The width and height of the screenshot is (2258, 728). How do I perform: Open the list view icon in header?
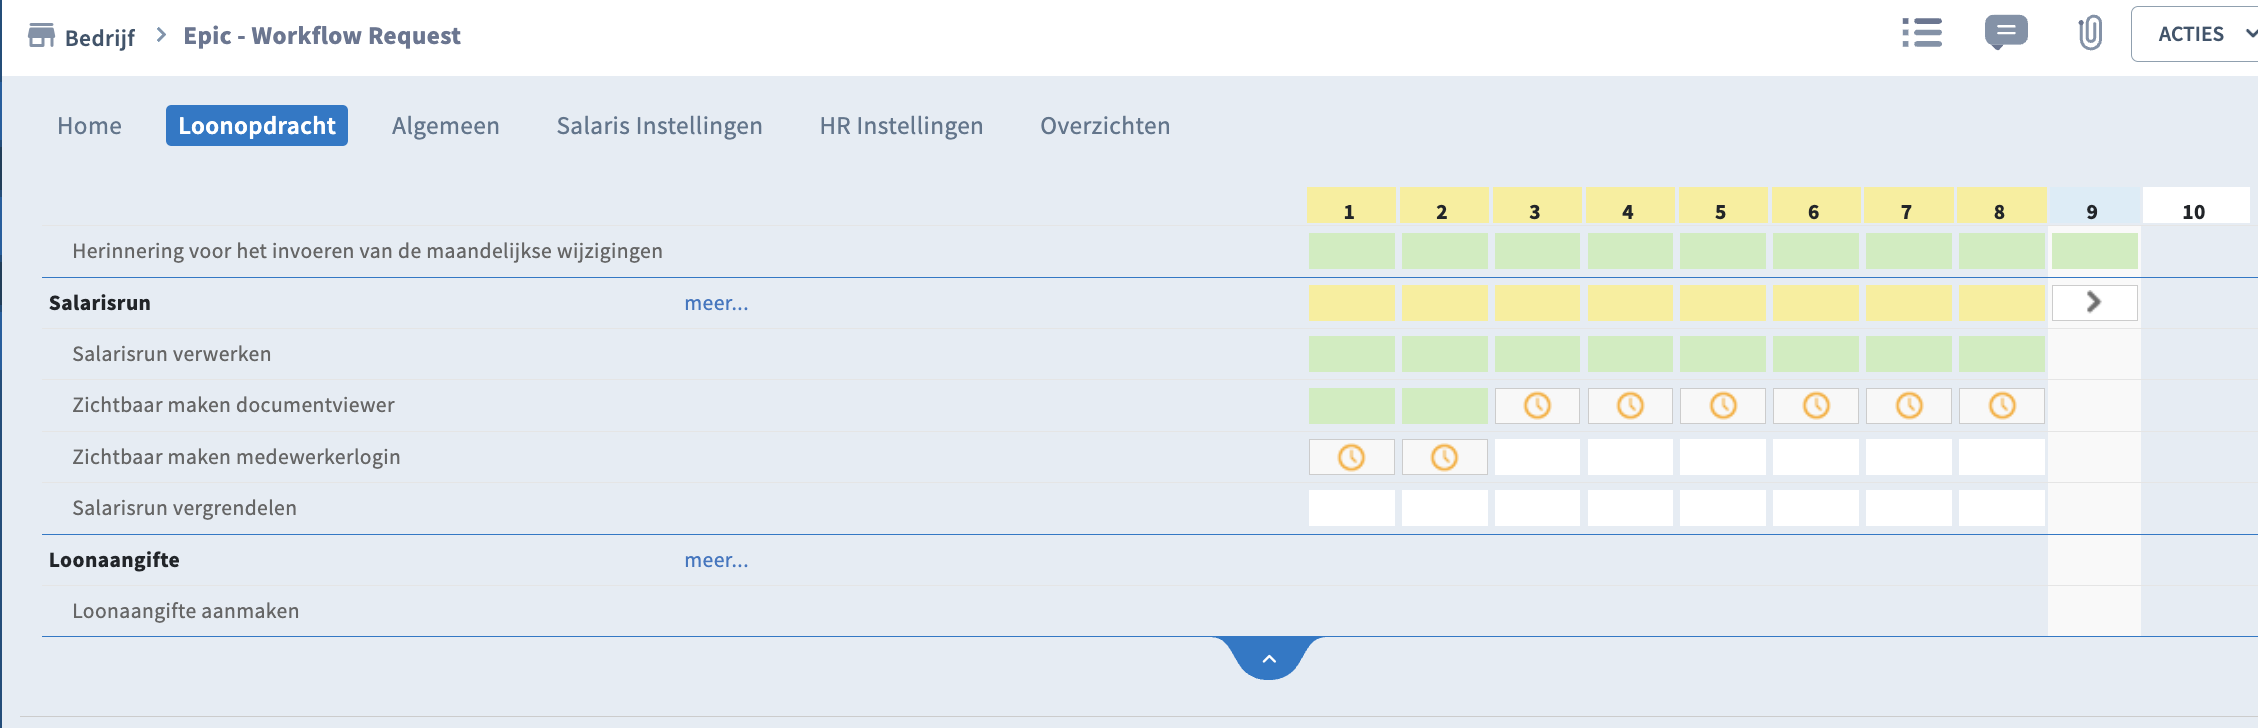1921,33
